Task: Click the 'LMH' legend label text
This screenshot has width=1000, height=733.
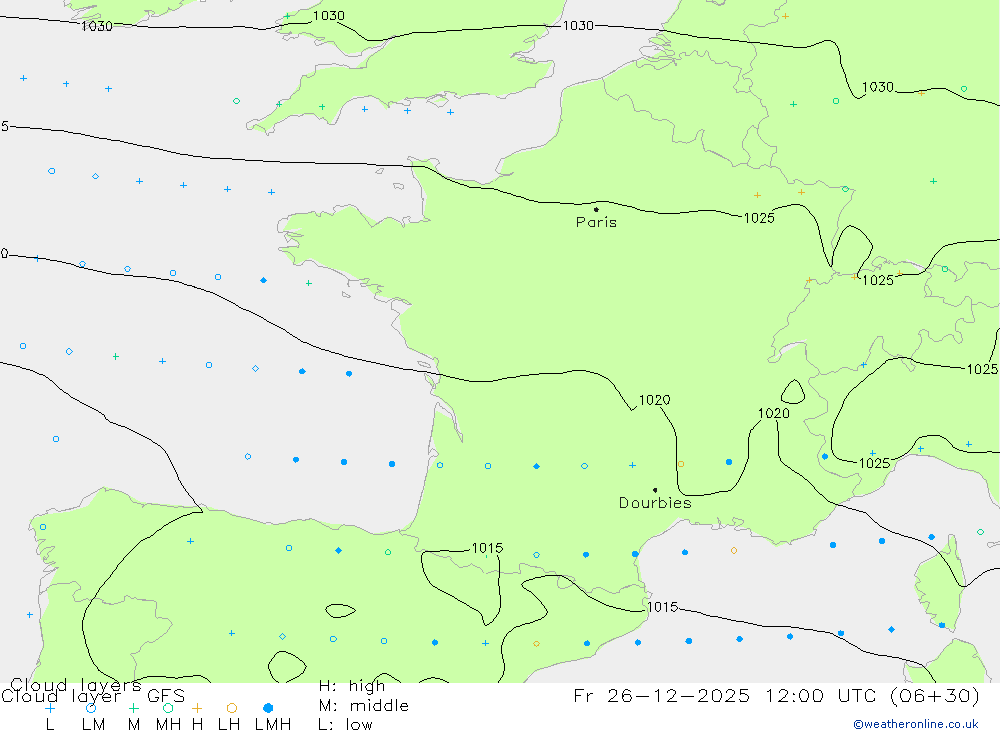Action: 273,725
